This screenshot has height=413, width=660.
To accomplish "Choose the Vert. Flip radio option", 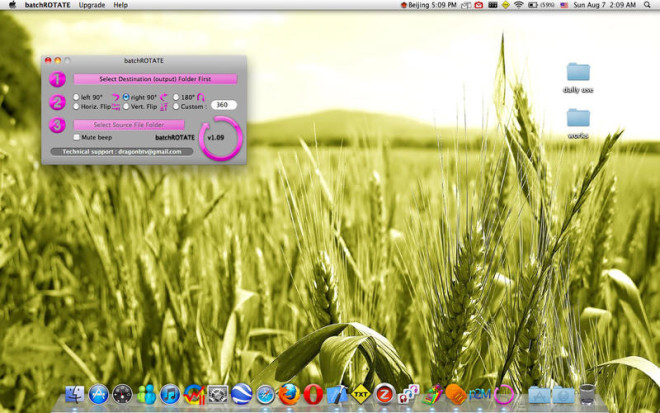I will click(x=126, y=107).
